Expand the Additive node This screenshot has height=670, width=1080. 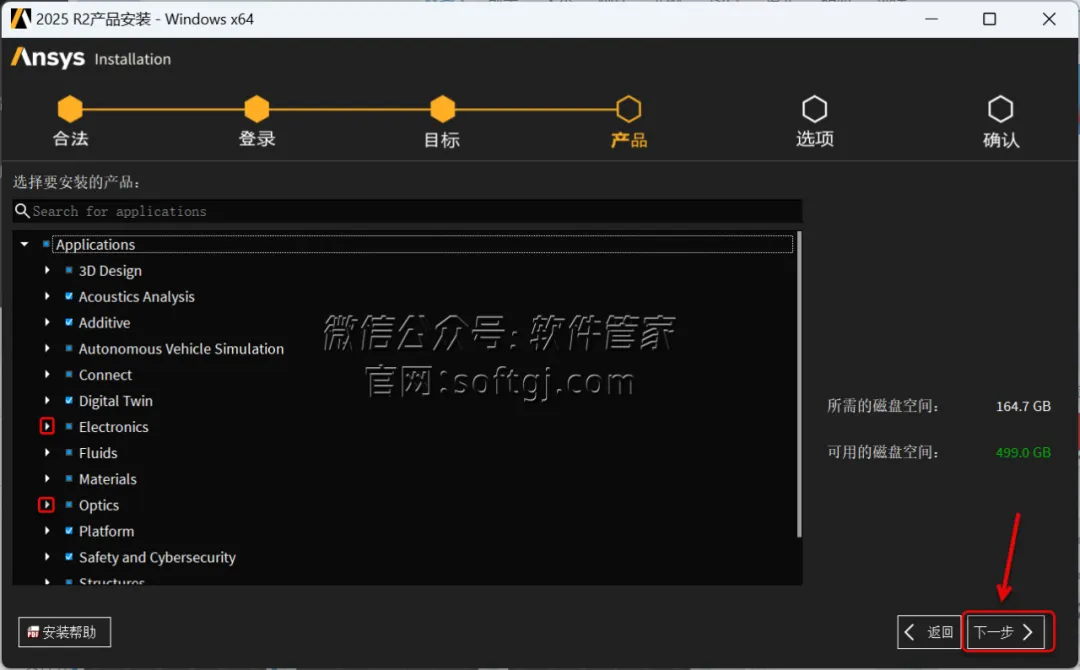pyautogui.click(x=47, y=322)
